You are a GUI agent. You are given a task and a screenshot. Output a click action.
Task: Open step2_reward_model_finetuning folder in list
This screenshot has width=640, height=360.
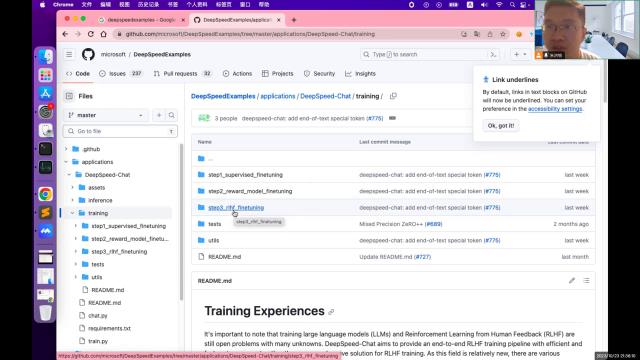click(x=250, y=191)
